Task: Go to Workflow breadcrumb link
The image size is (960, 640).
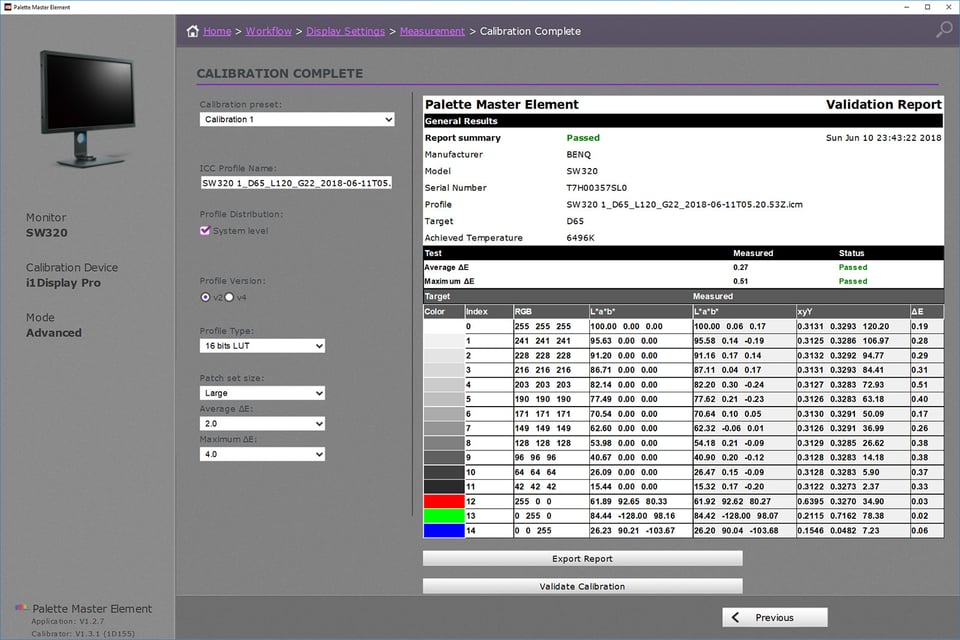Action: coord(269,31)
